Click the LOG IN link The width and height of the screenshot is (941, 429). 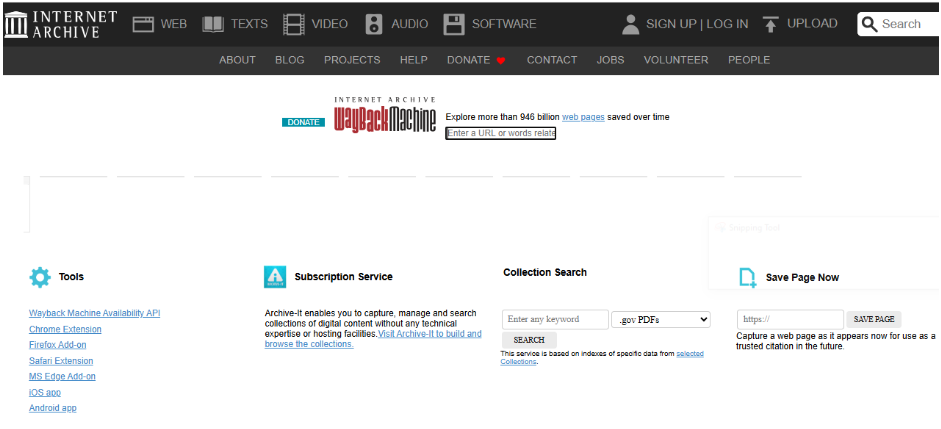[727, 24]
